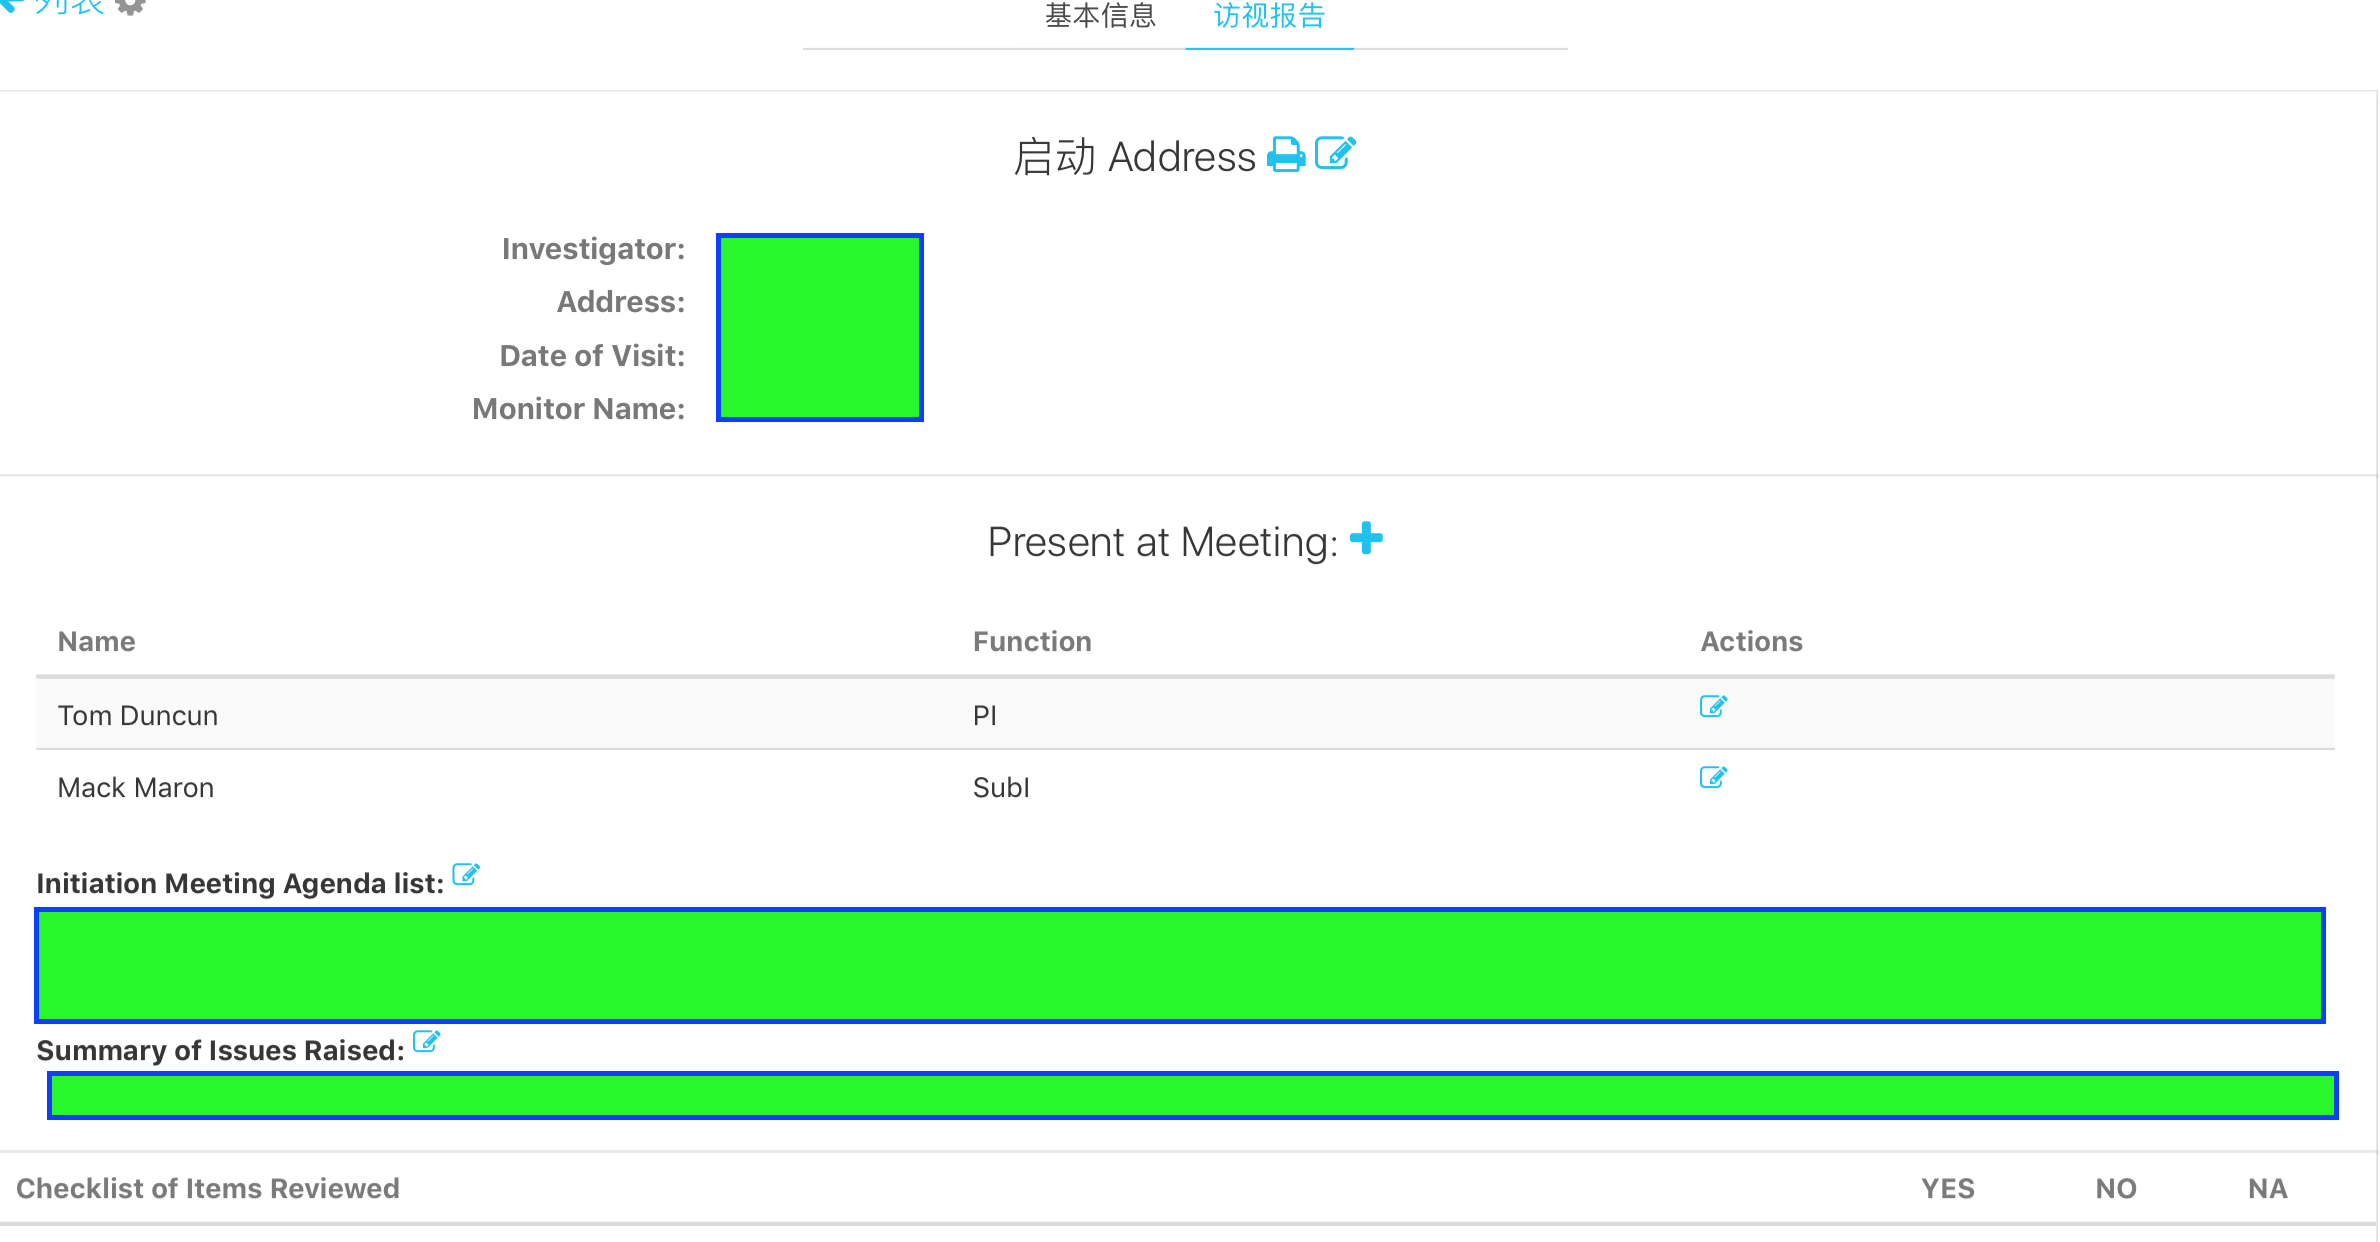Screen dimensions: 2380x1242
Task: Edit the Summary of Issues Raised
Action: (x=426, y=1042)
